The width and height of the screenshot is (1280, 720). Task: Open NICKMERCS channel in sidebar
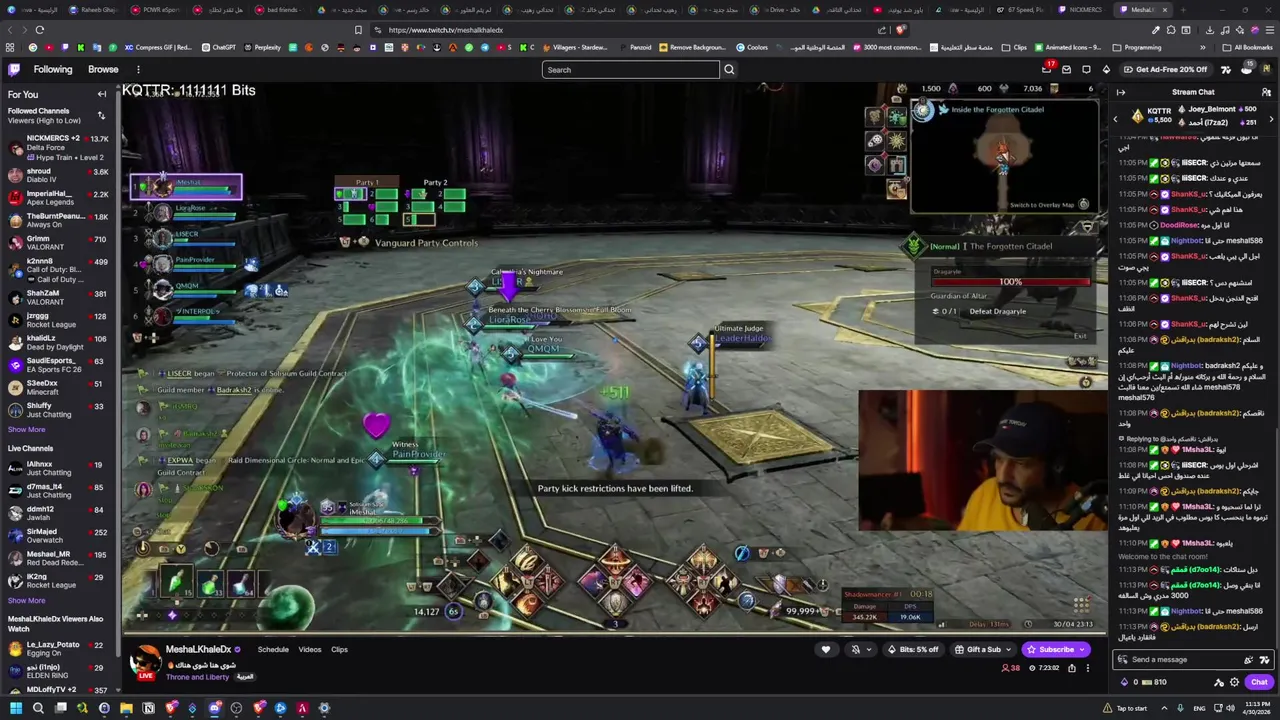point(58,147)
